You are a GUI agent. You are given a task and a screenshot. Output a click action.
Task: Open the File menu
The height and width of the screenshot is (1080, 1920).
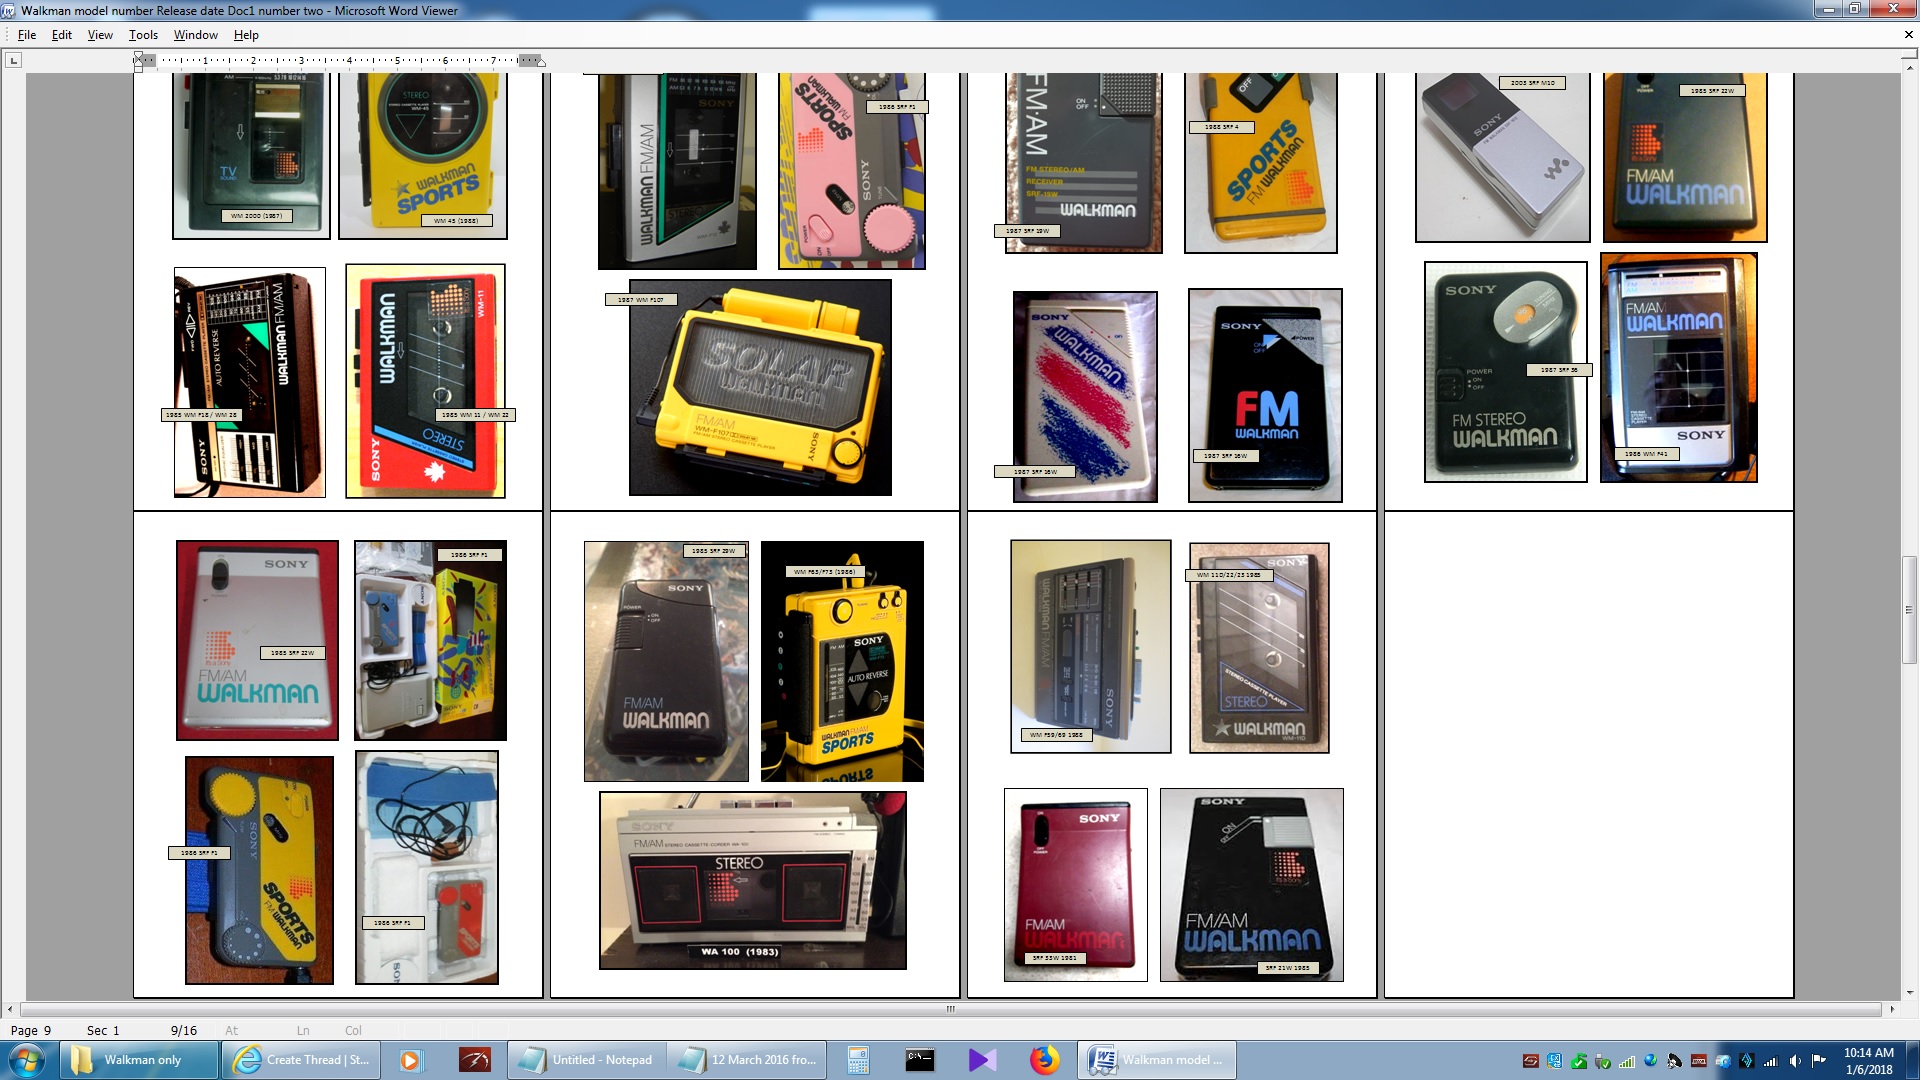coord(27,35)
